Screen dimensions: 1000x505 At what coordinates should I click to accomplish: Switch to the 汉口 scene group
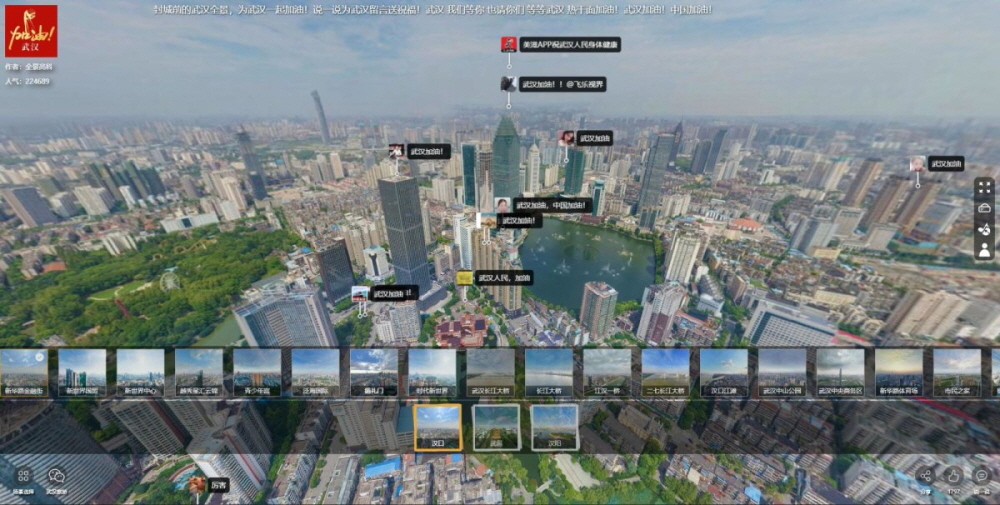[x=438, y=427]
